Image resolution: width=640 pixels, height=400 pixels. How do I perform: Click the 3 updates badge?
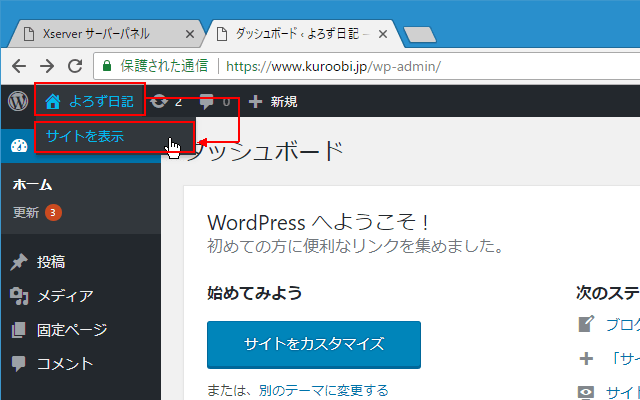click(53, 213)
